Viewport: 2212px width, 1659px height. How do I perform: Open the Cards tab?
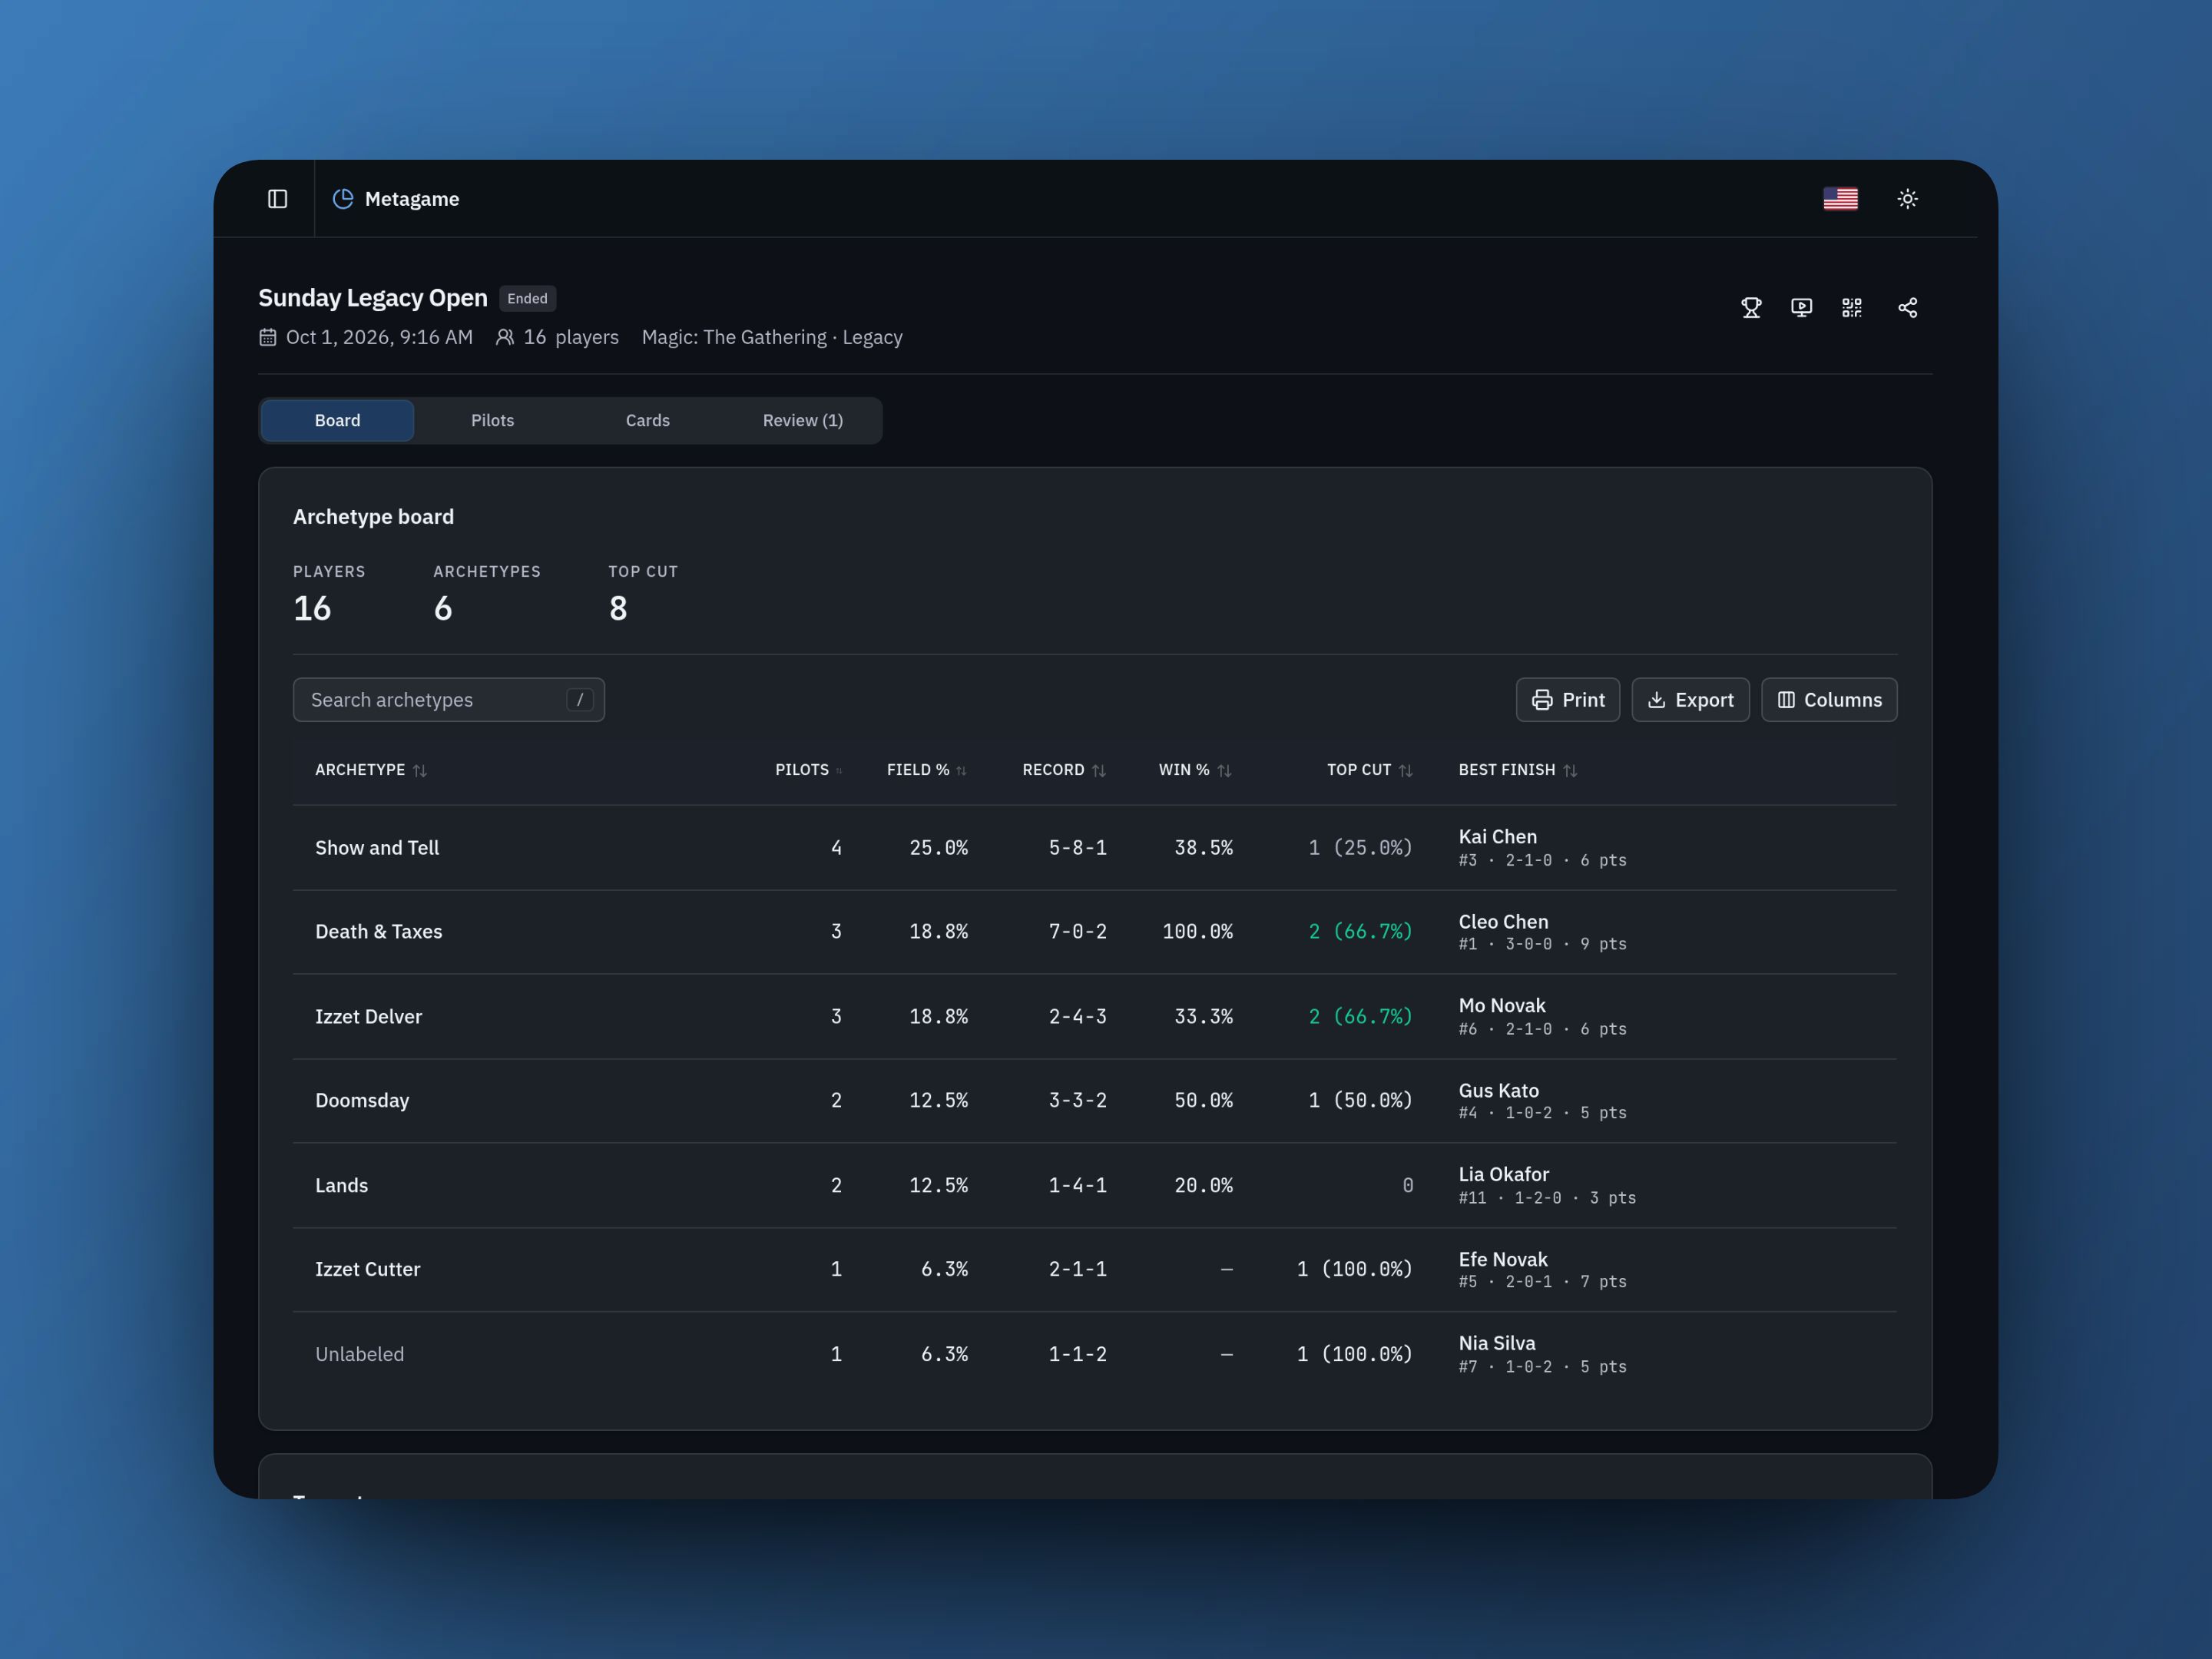click(647, 421)
